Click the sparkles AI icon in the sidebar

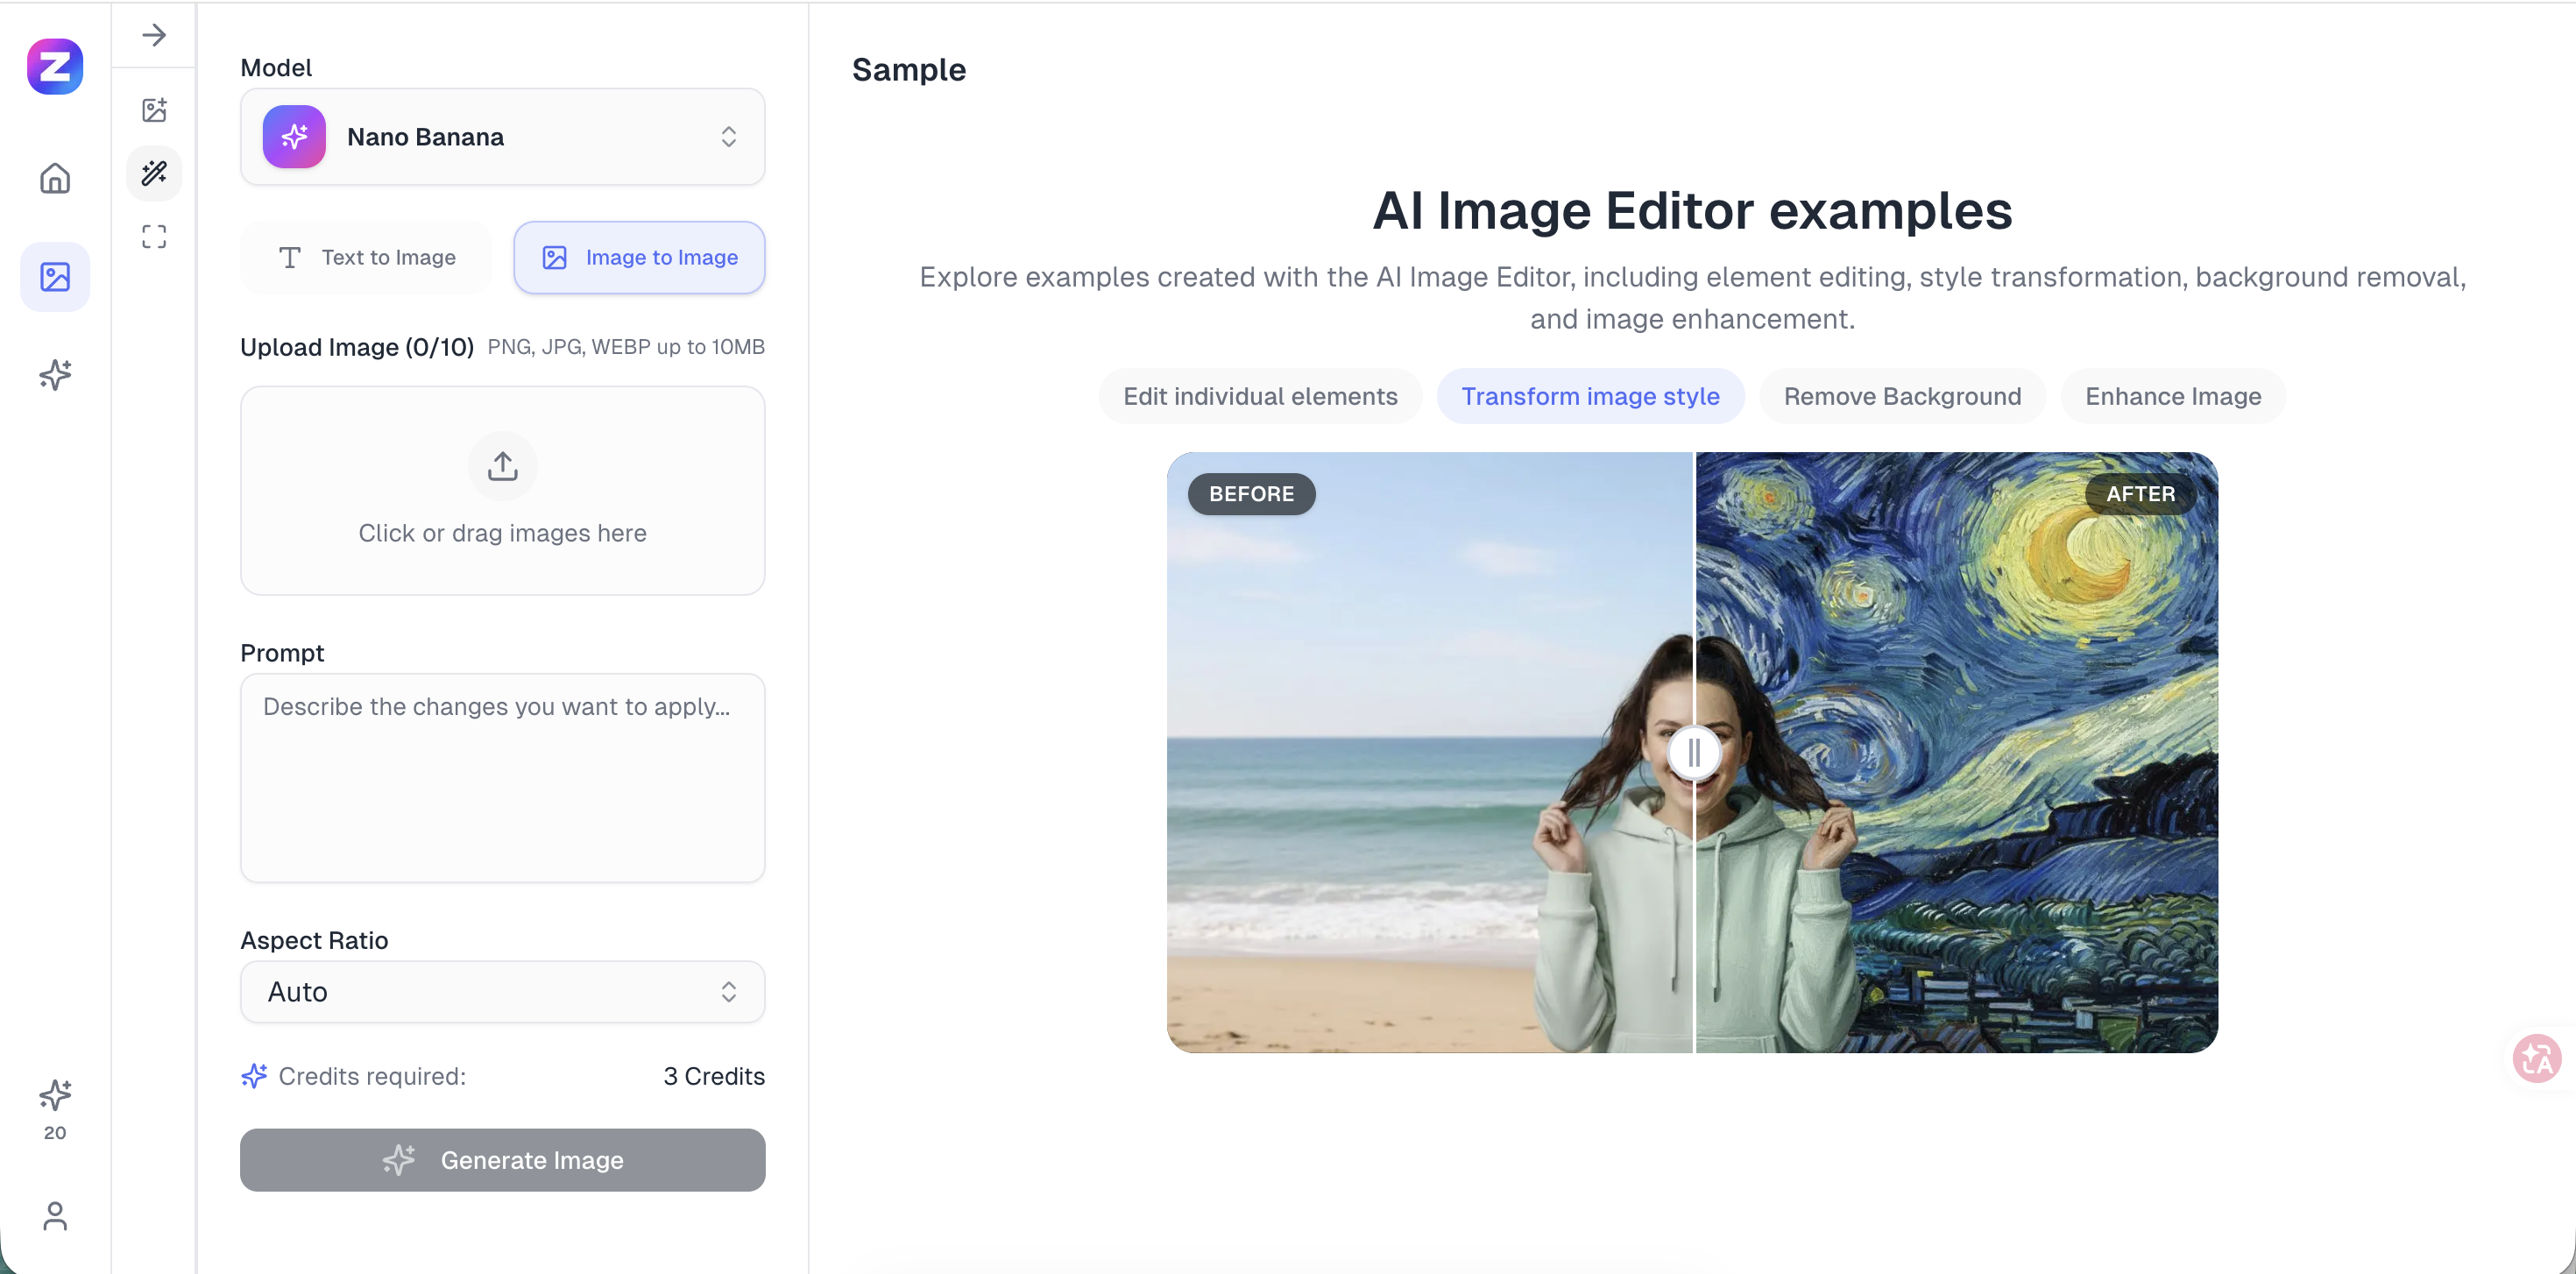point(55,375)
